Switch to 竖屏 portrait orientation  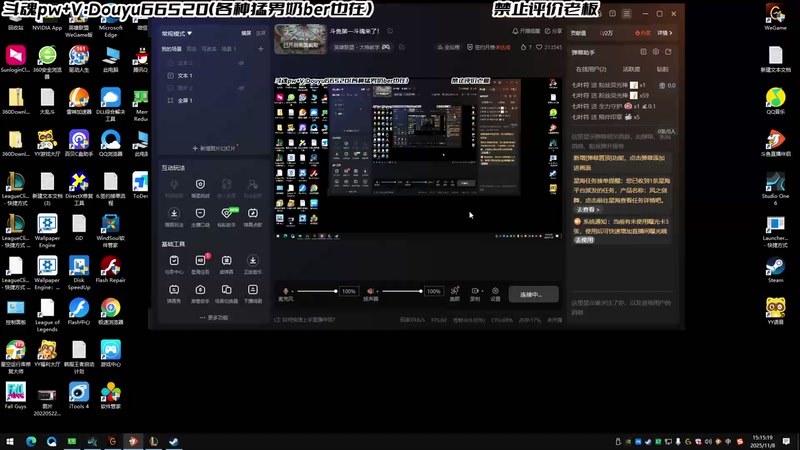point(261,33)
